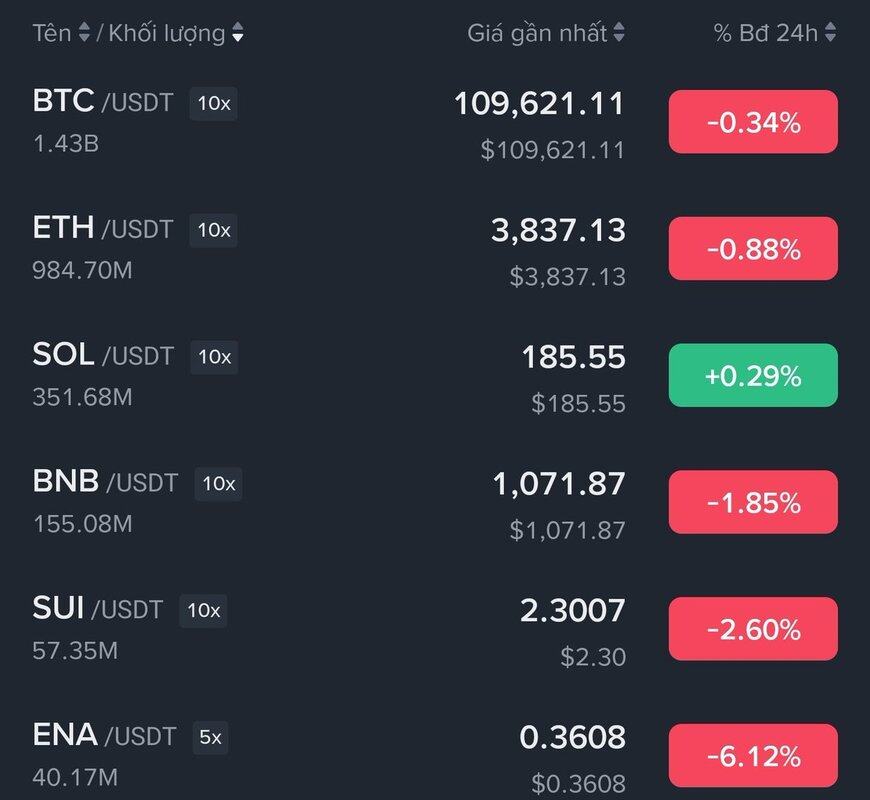Sort by name using Tên arrows
870x800 pixels.
pyautogui.click(x=84, y=33)
